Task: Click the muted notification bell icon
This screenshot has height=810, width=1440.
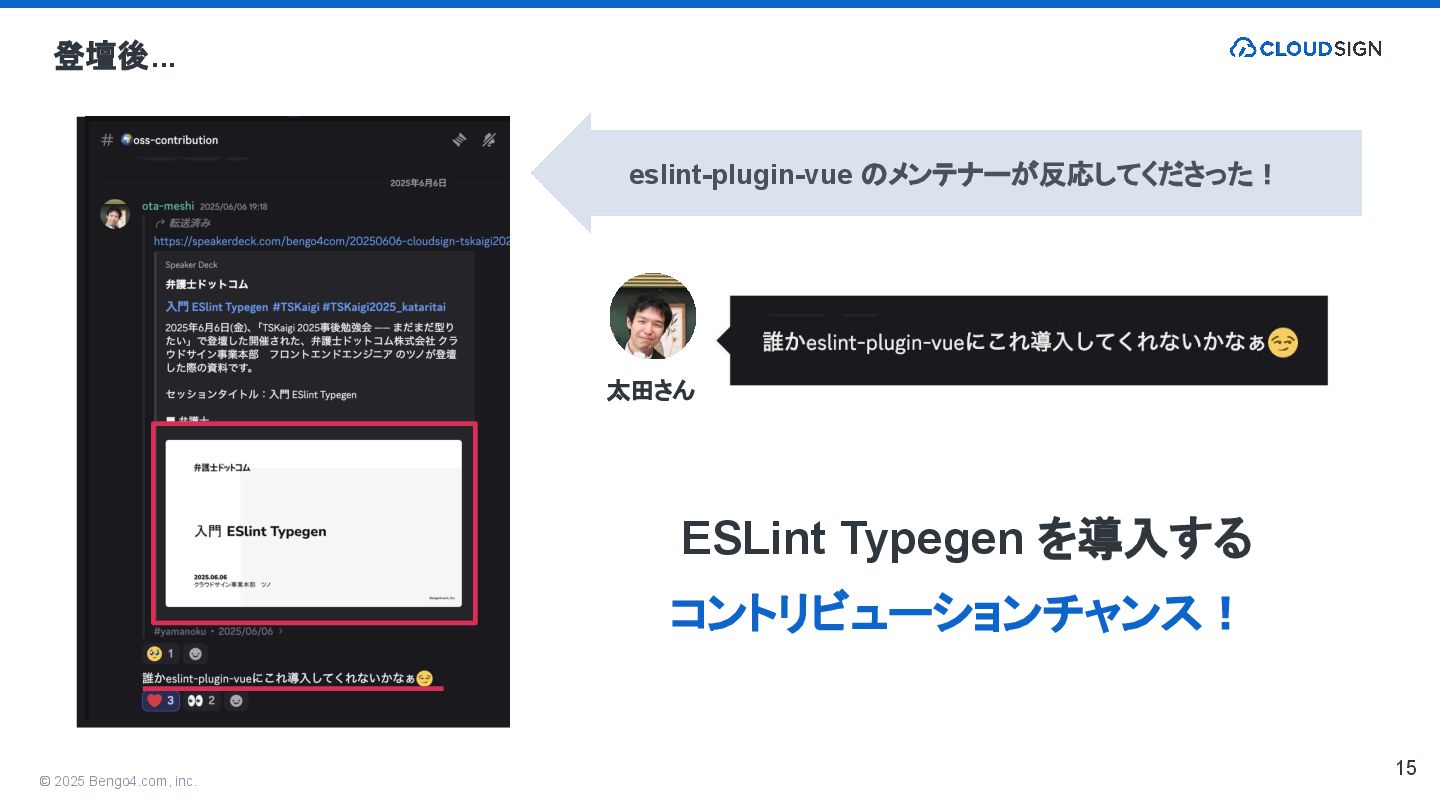Action: (x=489, y=140)
